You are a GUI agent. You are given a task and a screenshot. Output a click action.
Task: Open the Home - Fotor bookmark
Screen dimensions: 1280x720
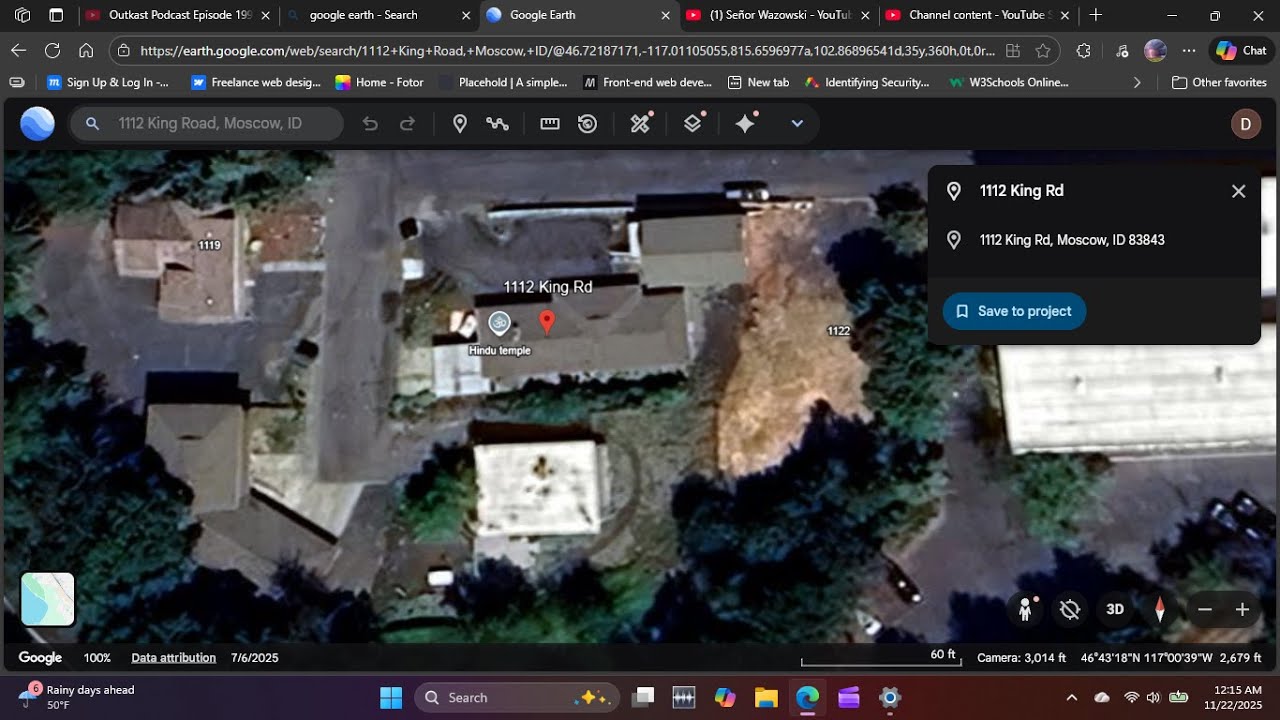pyautogui.click(x=379, y=83)
